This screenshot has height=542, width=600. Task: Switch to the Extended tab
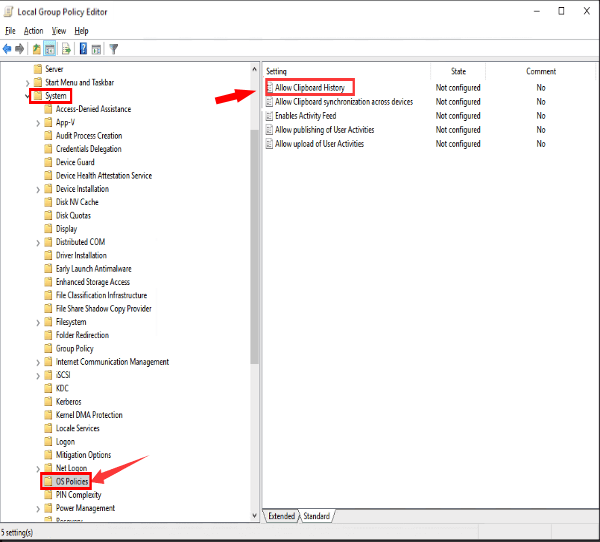click(281, 516)
